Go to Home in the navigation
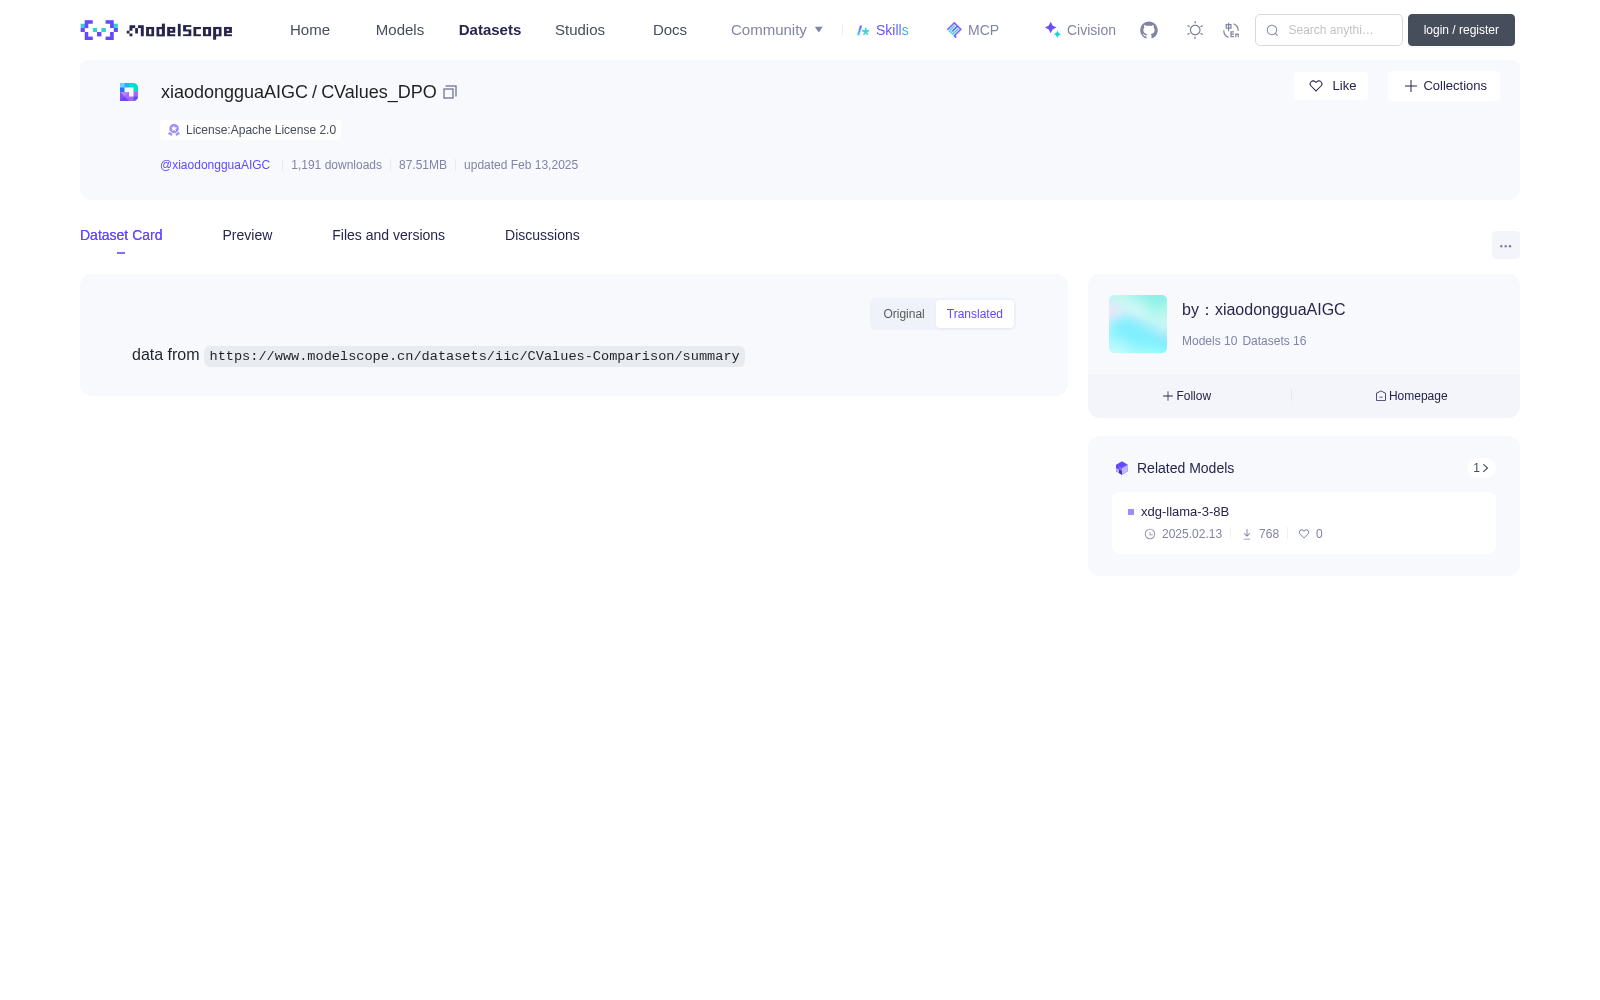The width and height of the screenshot is (1600, 1000). [x=310, y=30]
